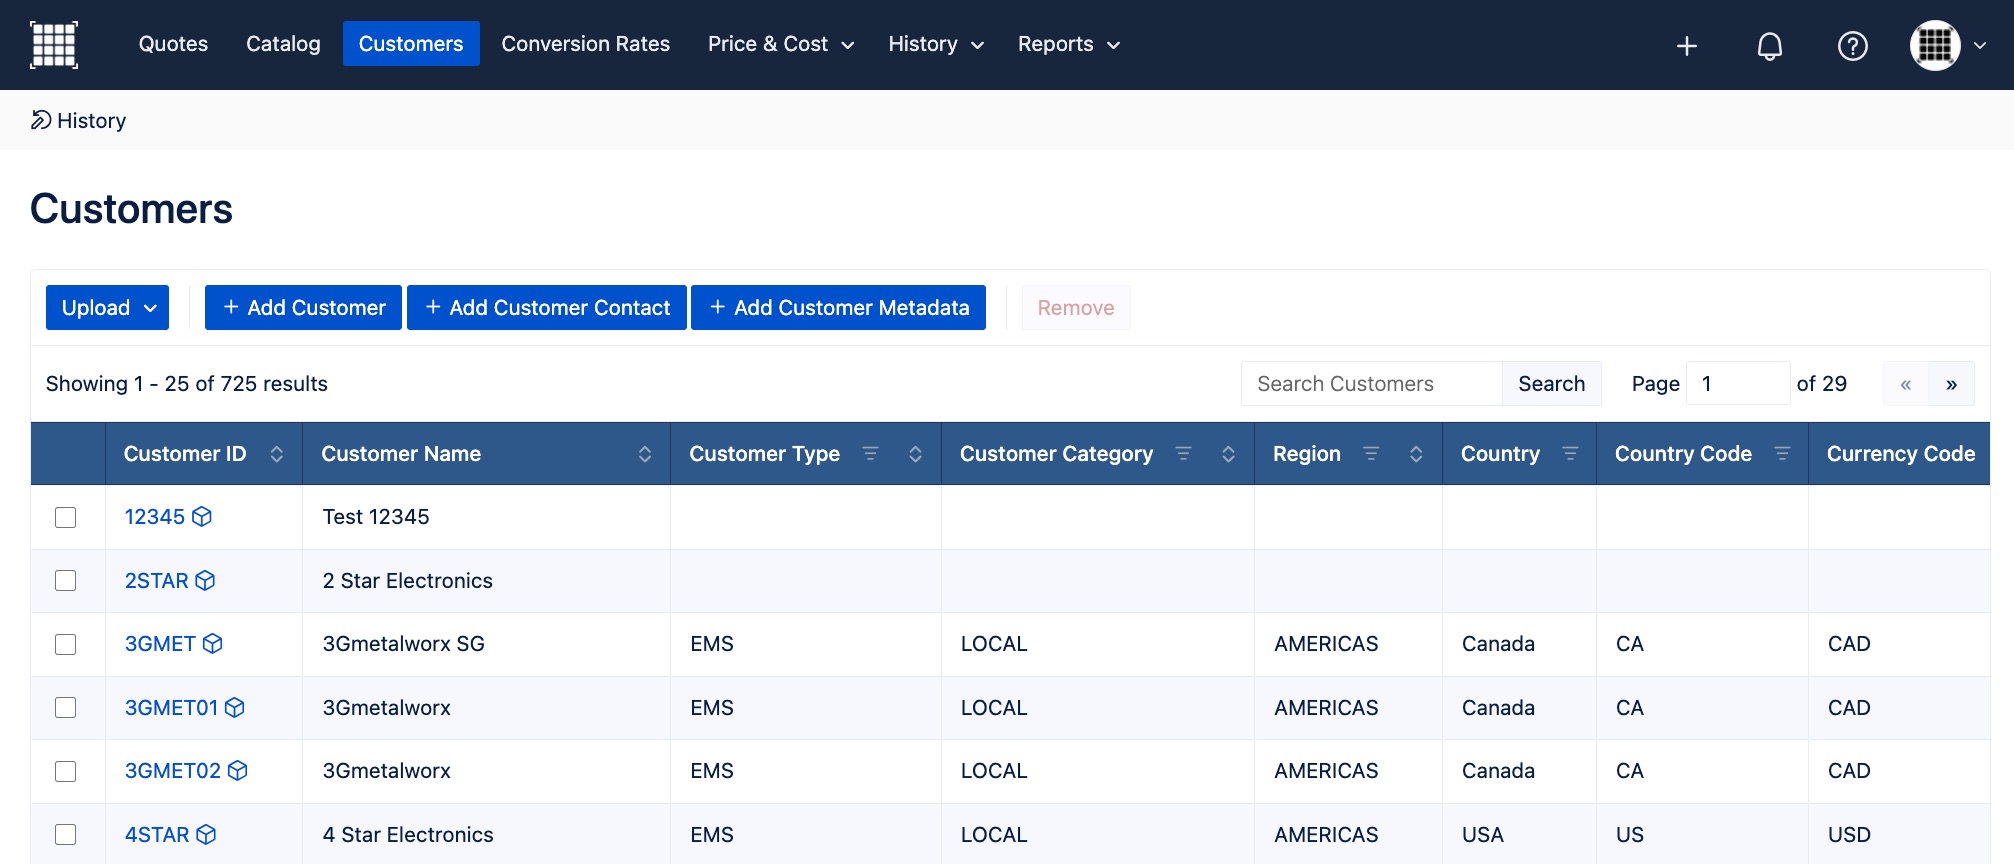Viewport: 2014px width, 864px height.
Task: Expand the History menu in the navbar
Action: (x=936, y=44)
